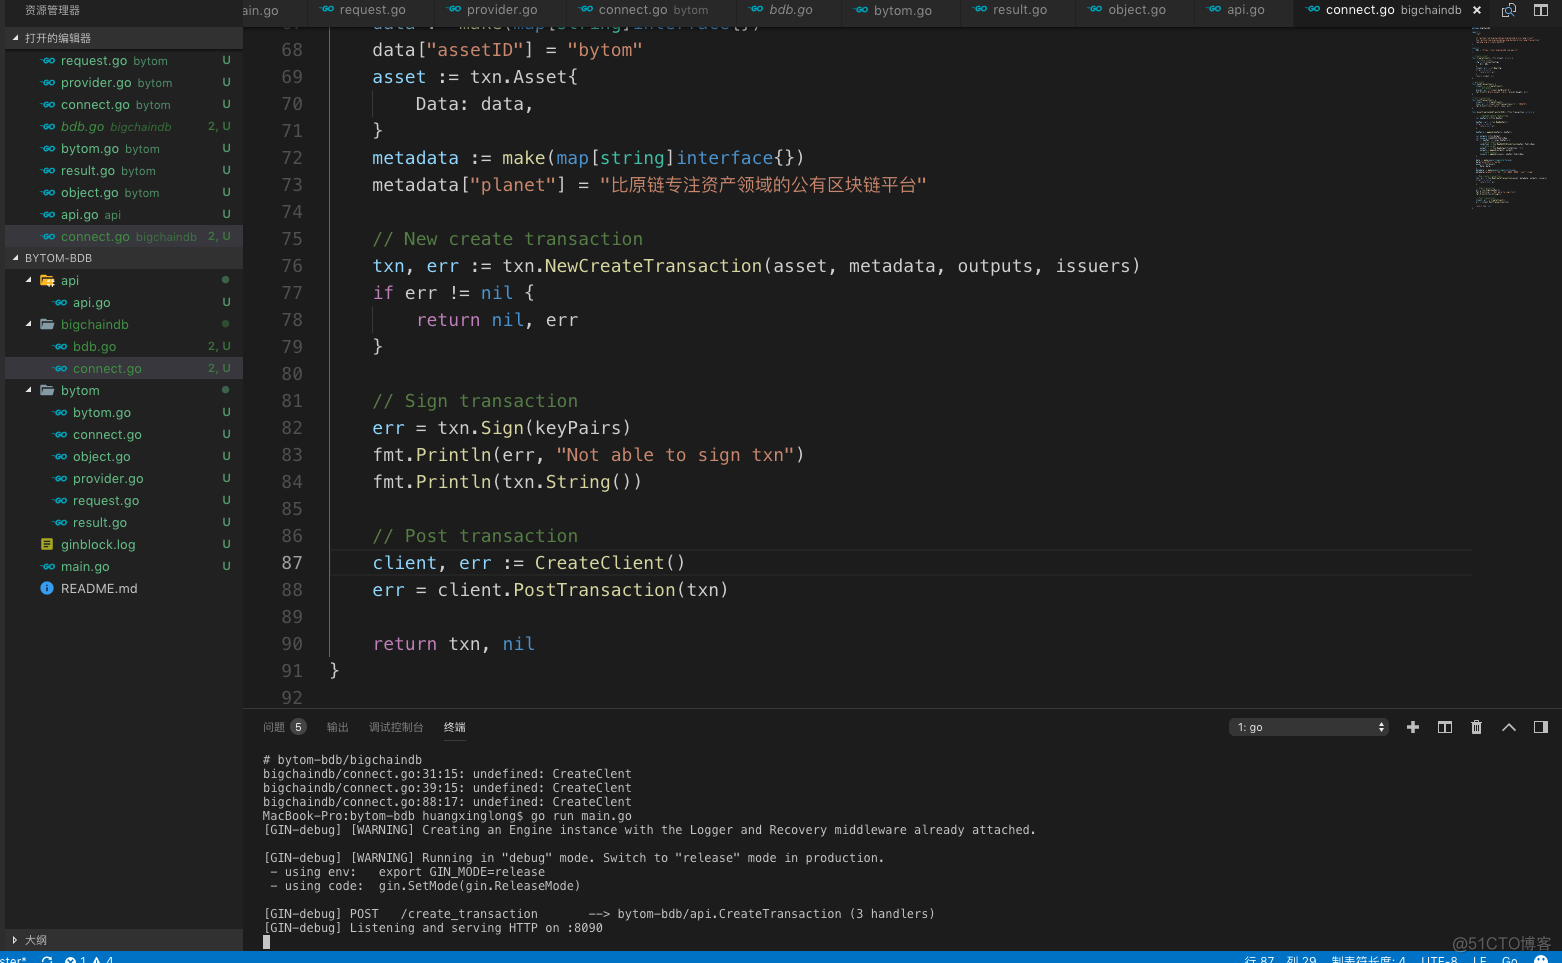Place cursor on CreateClient() call
Viewport: 1562px width, 963px height.
tap(610, 563)
